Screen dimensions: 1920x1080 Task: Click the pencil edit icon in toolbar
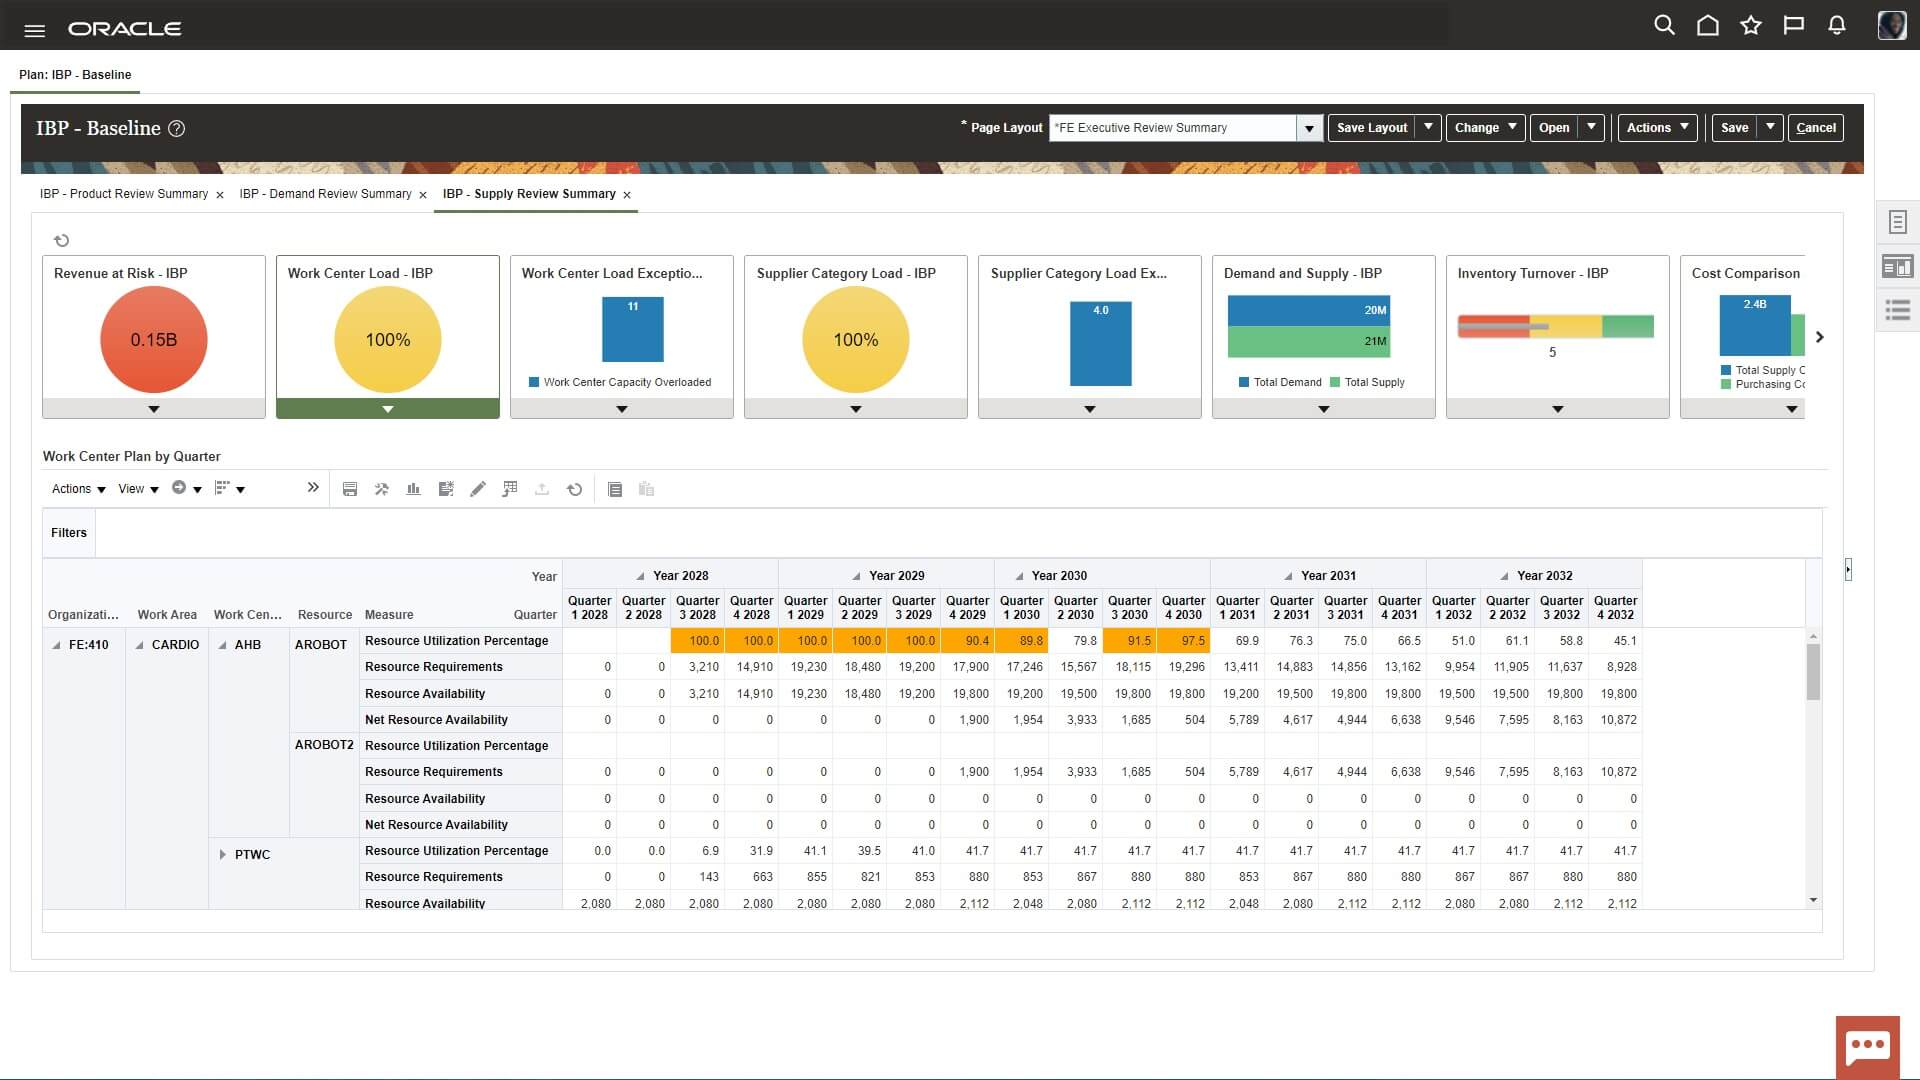pyautogui.click(x=478, y=489)
